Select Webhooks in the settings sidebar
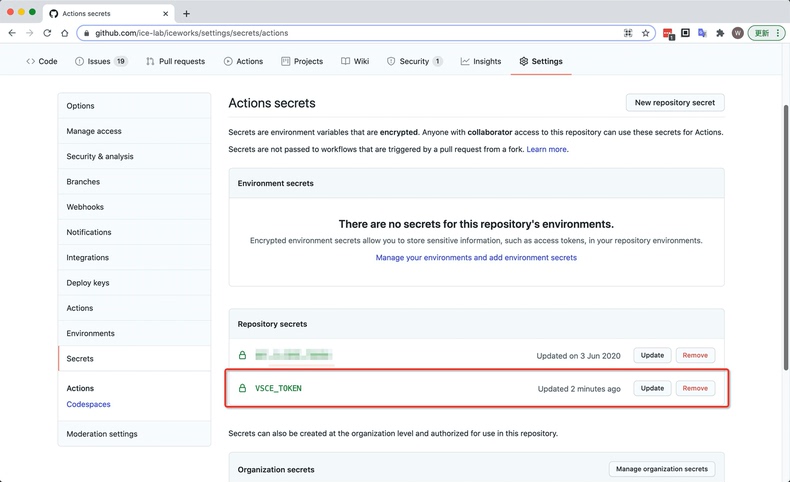Image resolution: width=790 pixels, height=482 pixels. tap(85, 207)
